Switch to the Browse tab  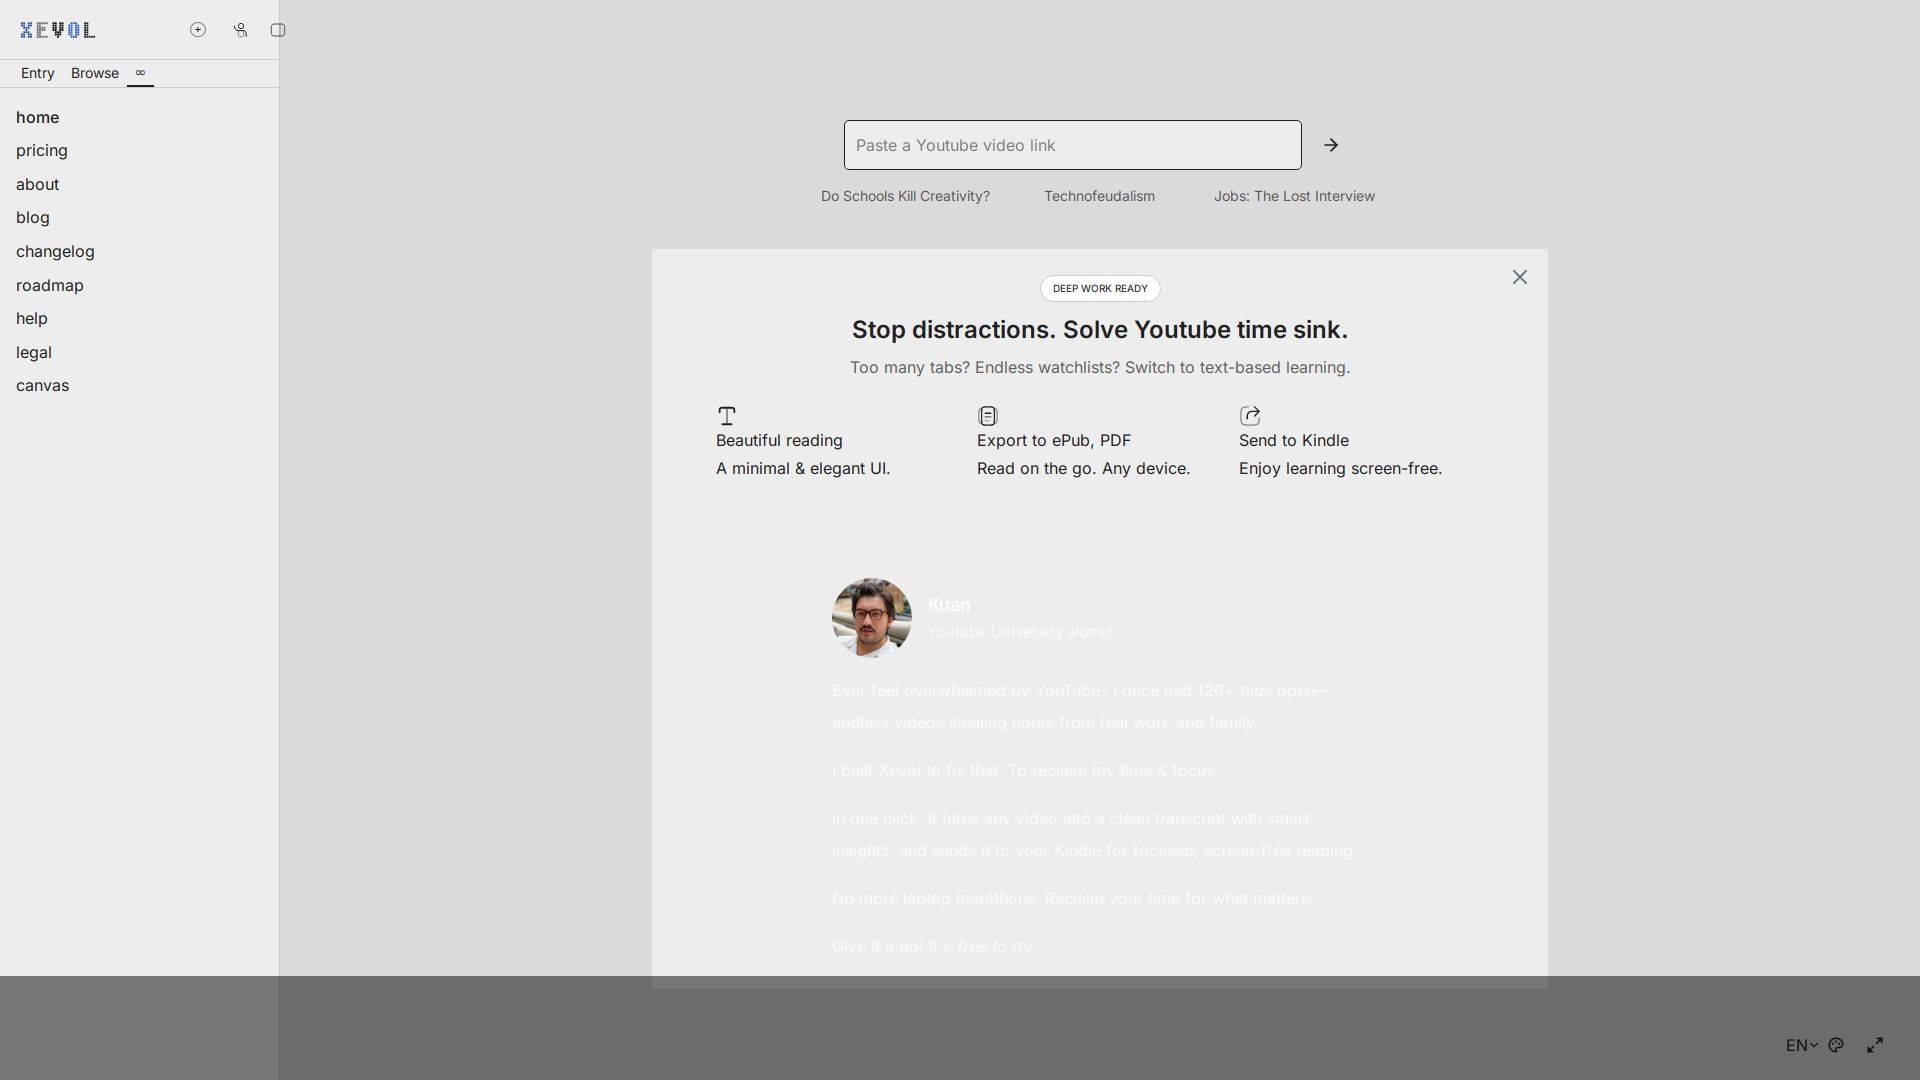(95, 73)
